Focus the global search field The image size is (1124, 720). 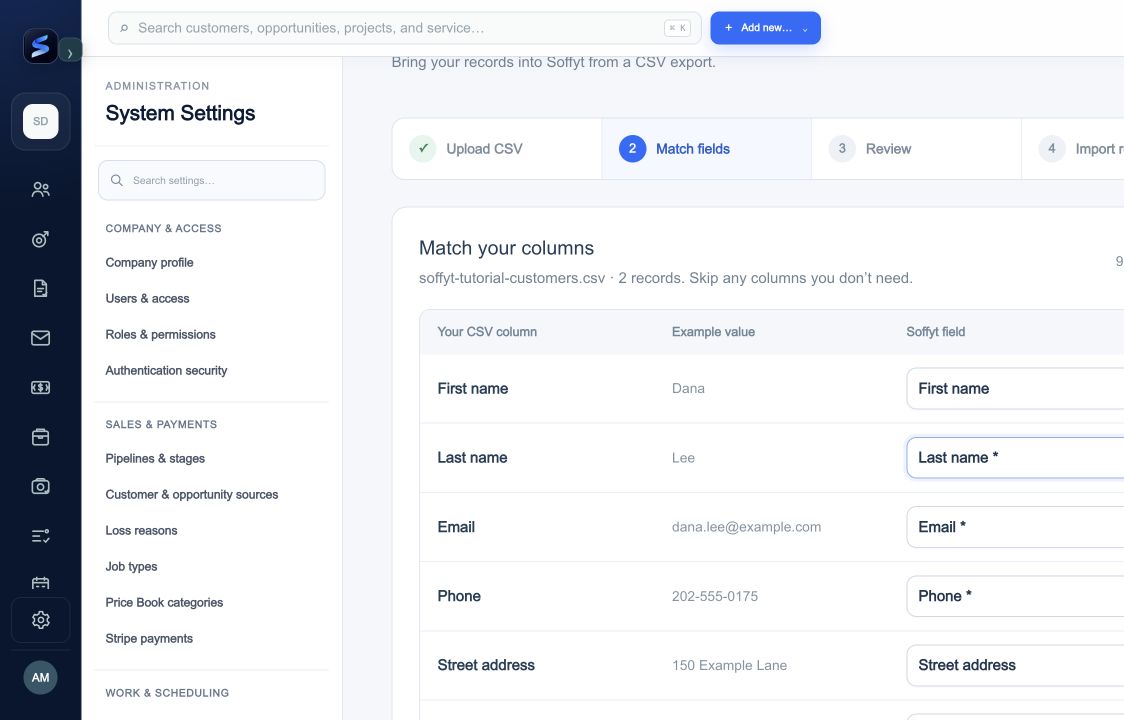click(x=404, y=28)
